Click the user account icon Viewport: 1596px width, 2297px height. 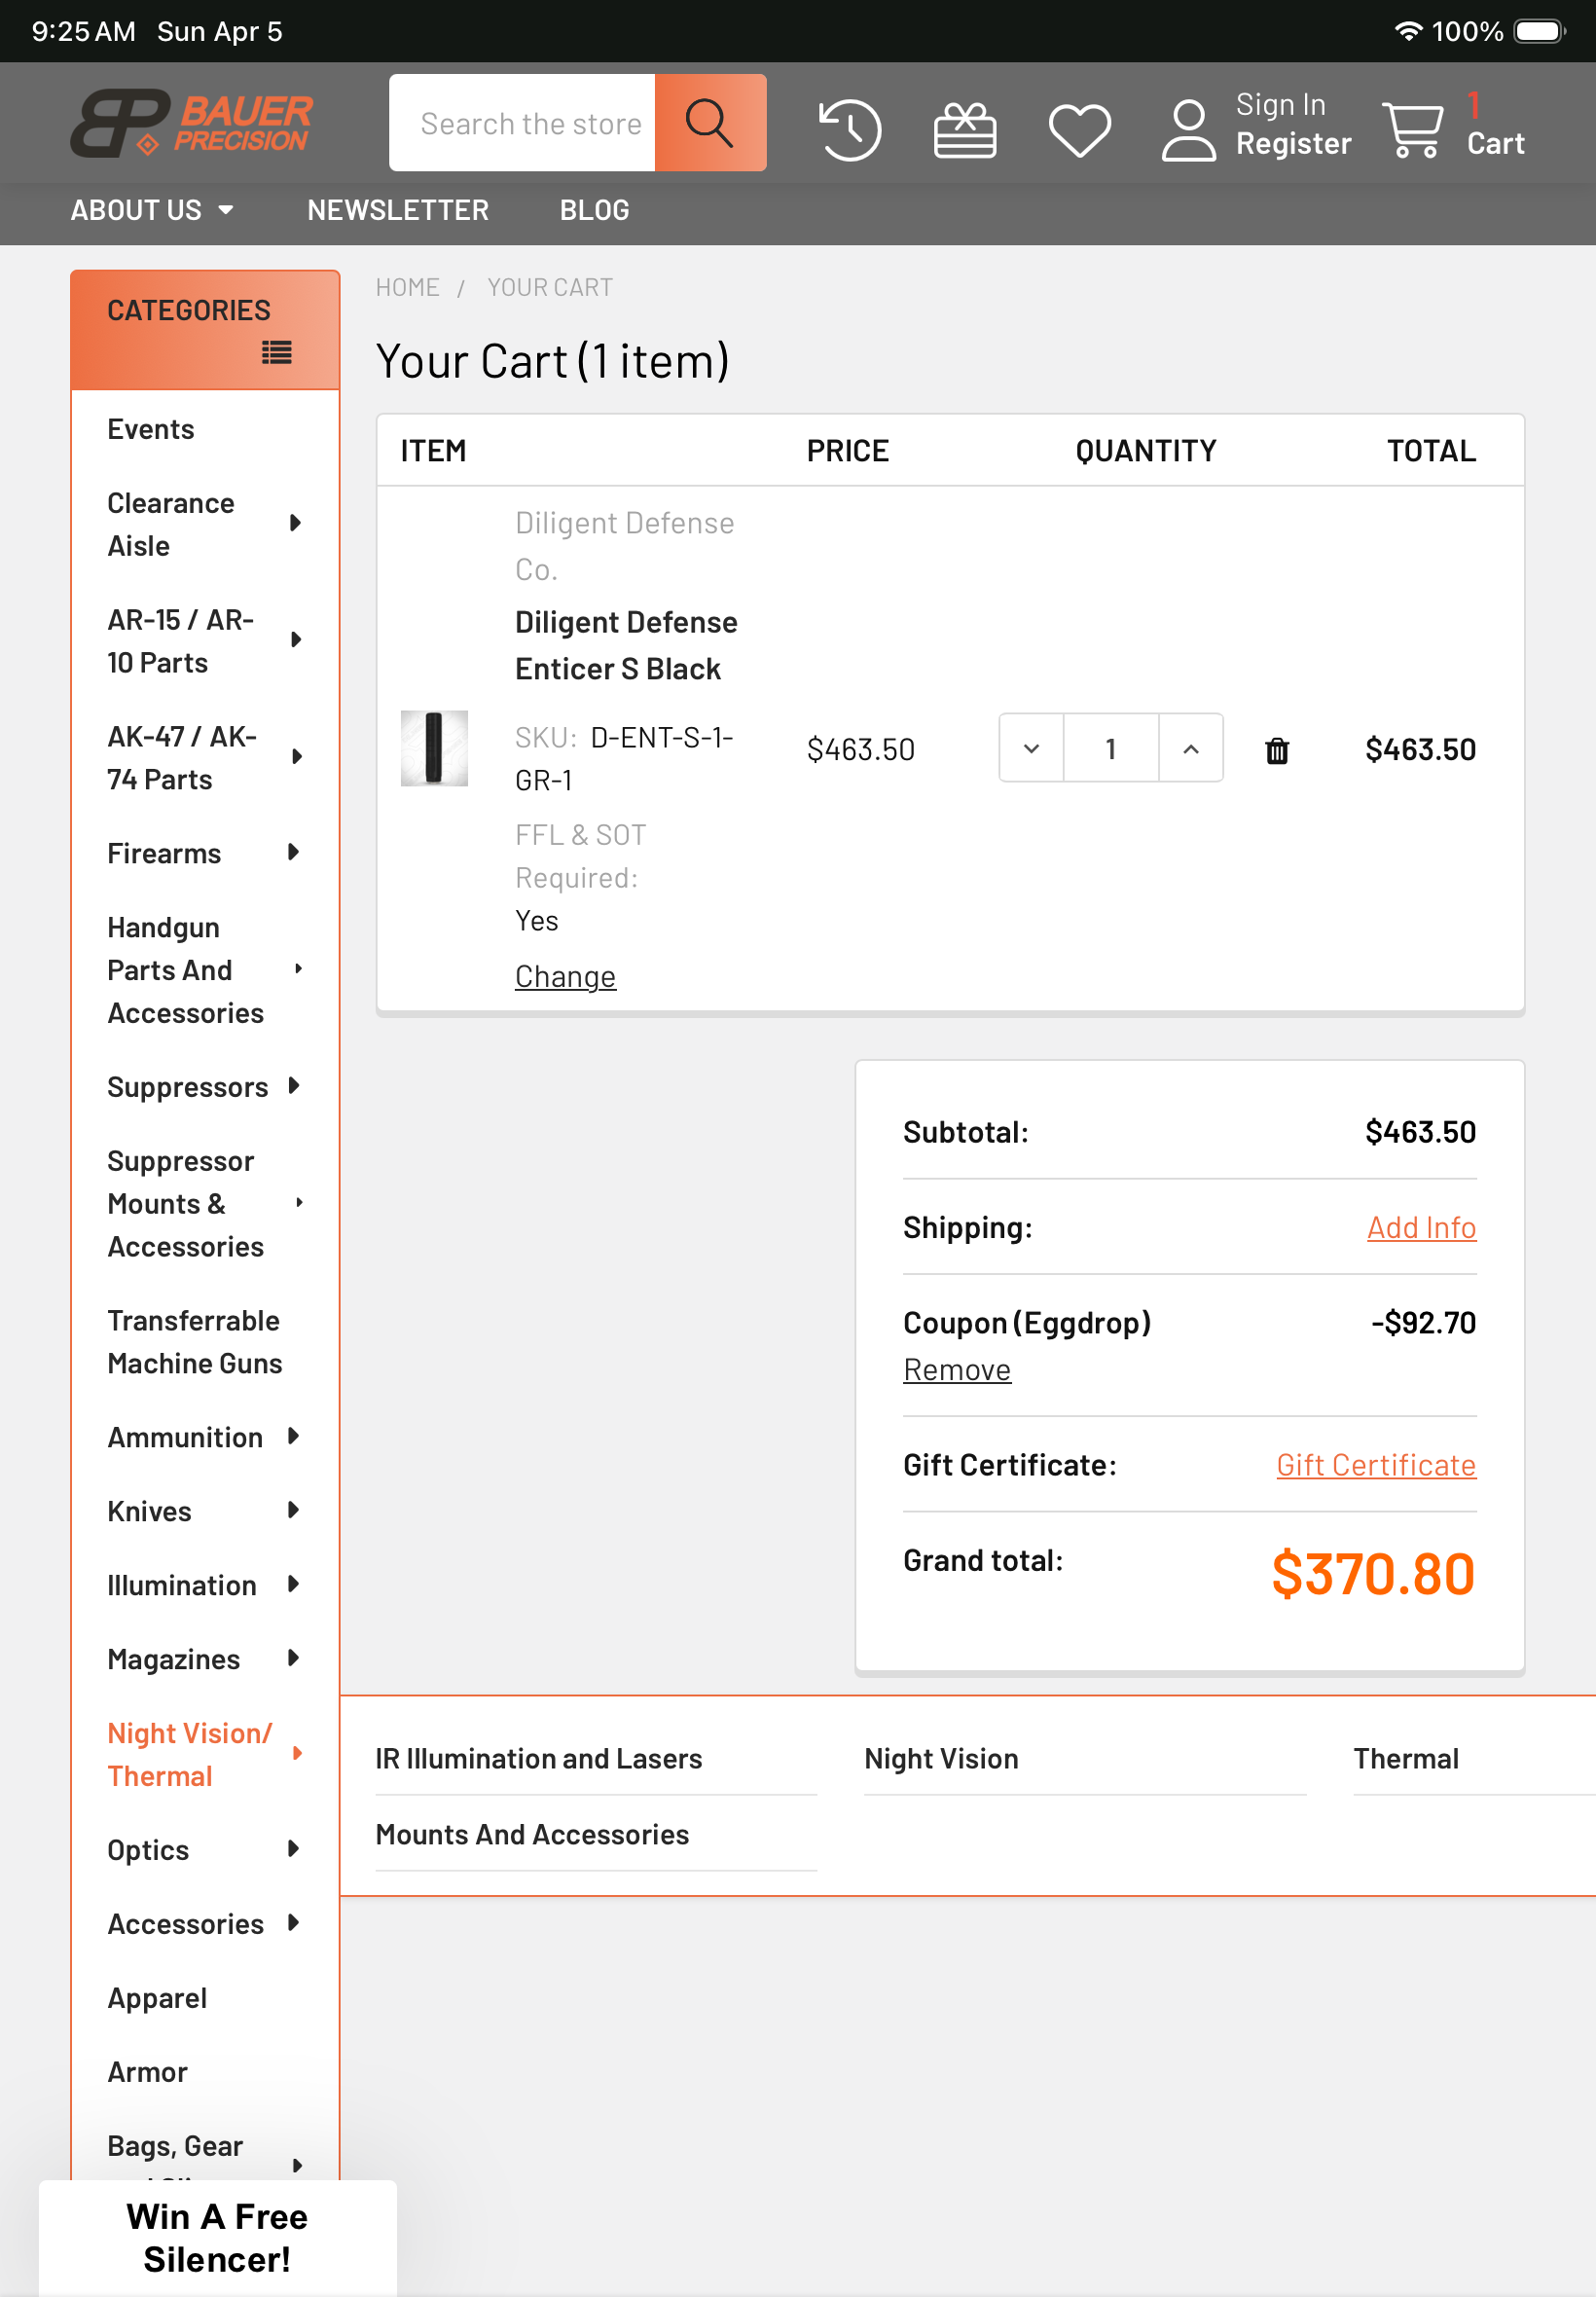(1189, 130)
